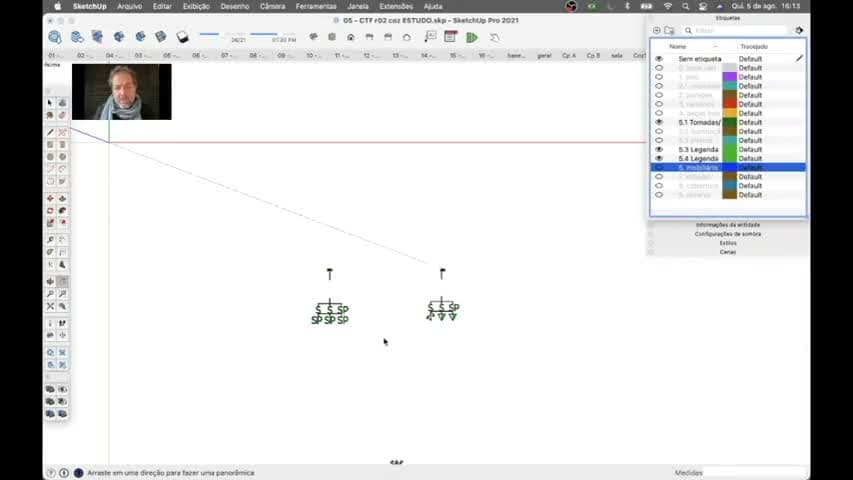
Task: Choose the Select arrow tool
Action: coord(50,103)
